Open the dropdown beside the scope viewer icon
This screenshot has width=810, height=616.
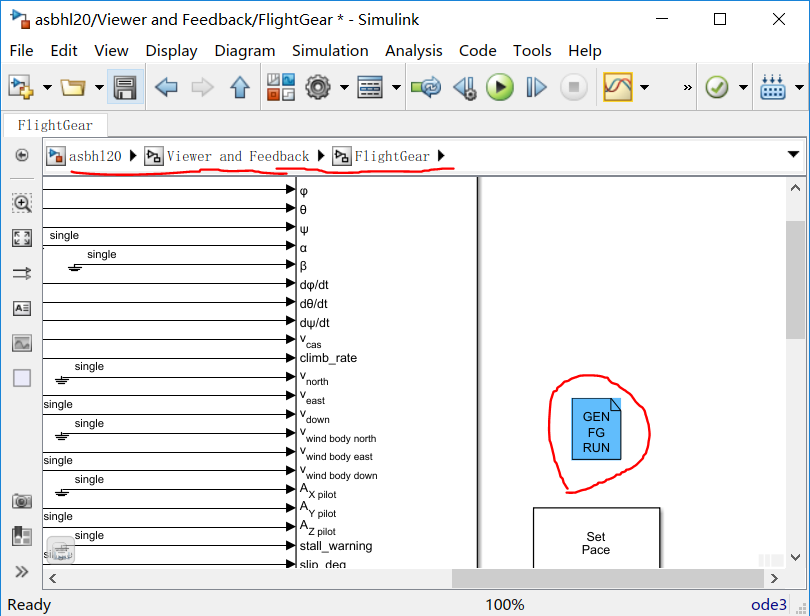(x=643, y=87)
